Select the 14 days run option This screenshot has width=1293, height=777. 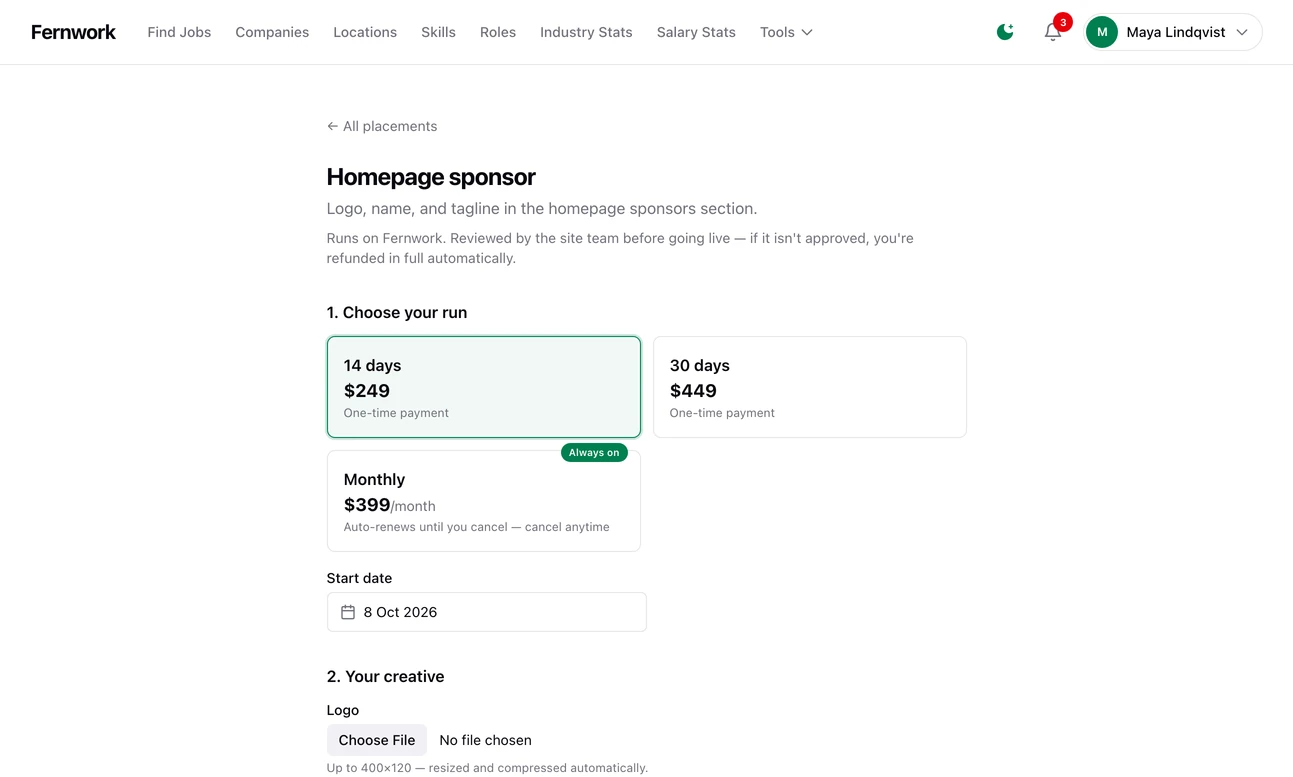[x=484, y=387]
